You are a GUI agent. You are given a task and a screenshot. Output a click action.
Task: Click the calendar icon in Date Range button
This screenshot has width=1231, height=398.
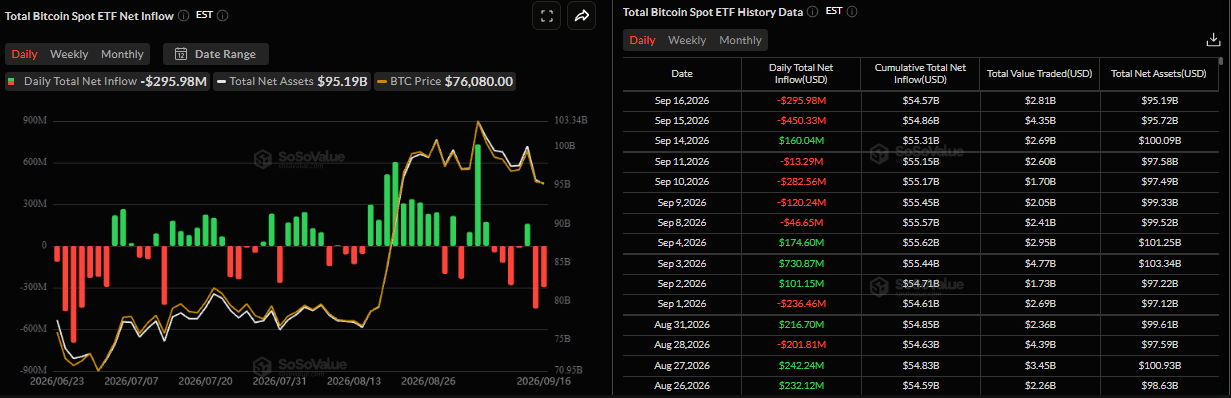pyautogui.click(x=181, y=54)
